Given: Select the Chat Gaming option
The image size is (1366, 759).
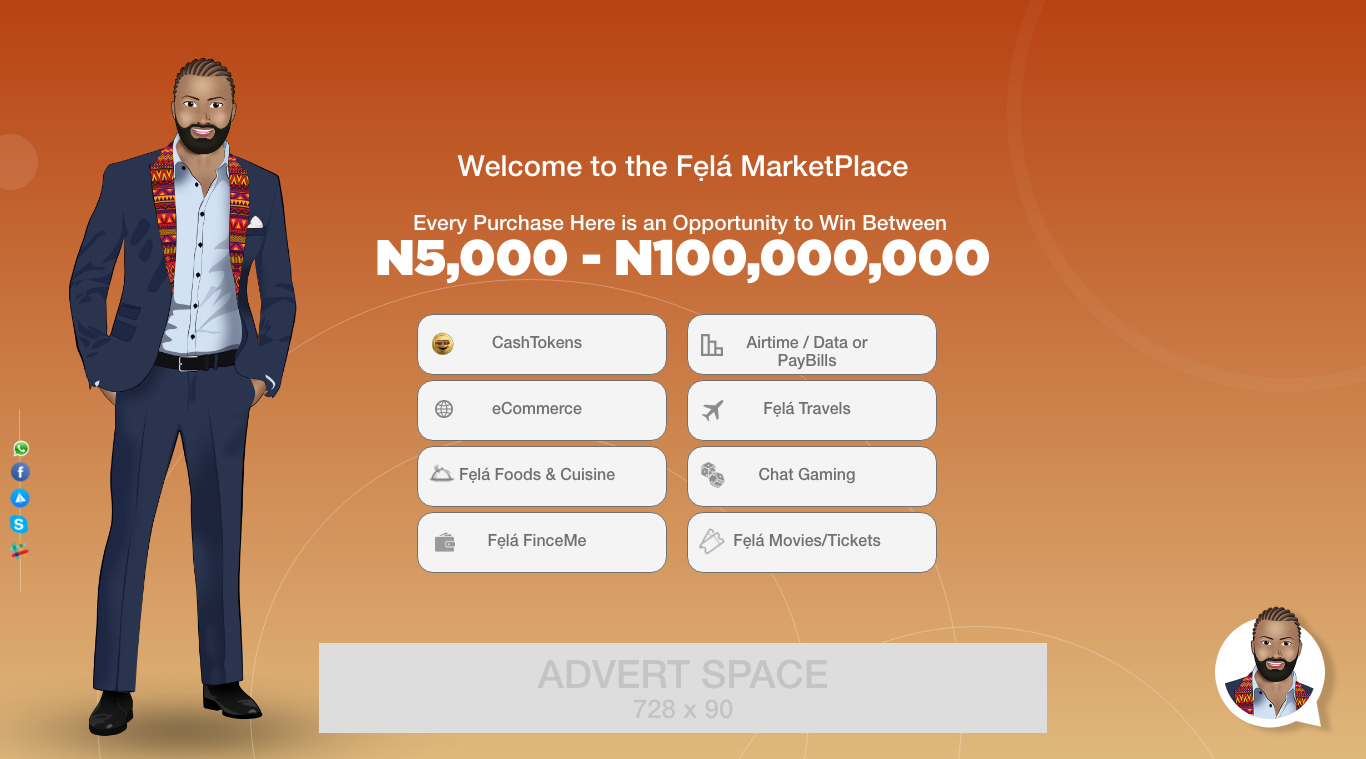Looking at the screenshot, I should [x=812, y=476].
